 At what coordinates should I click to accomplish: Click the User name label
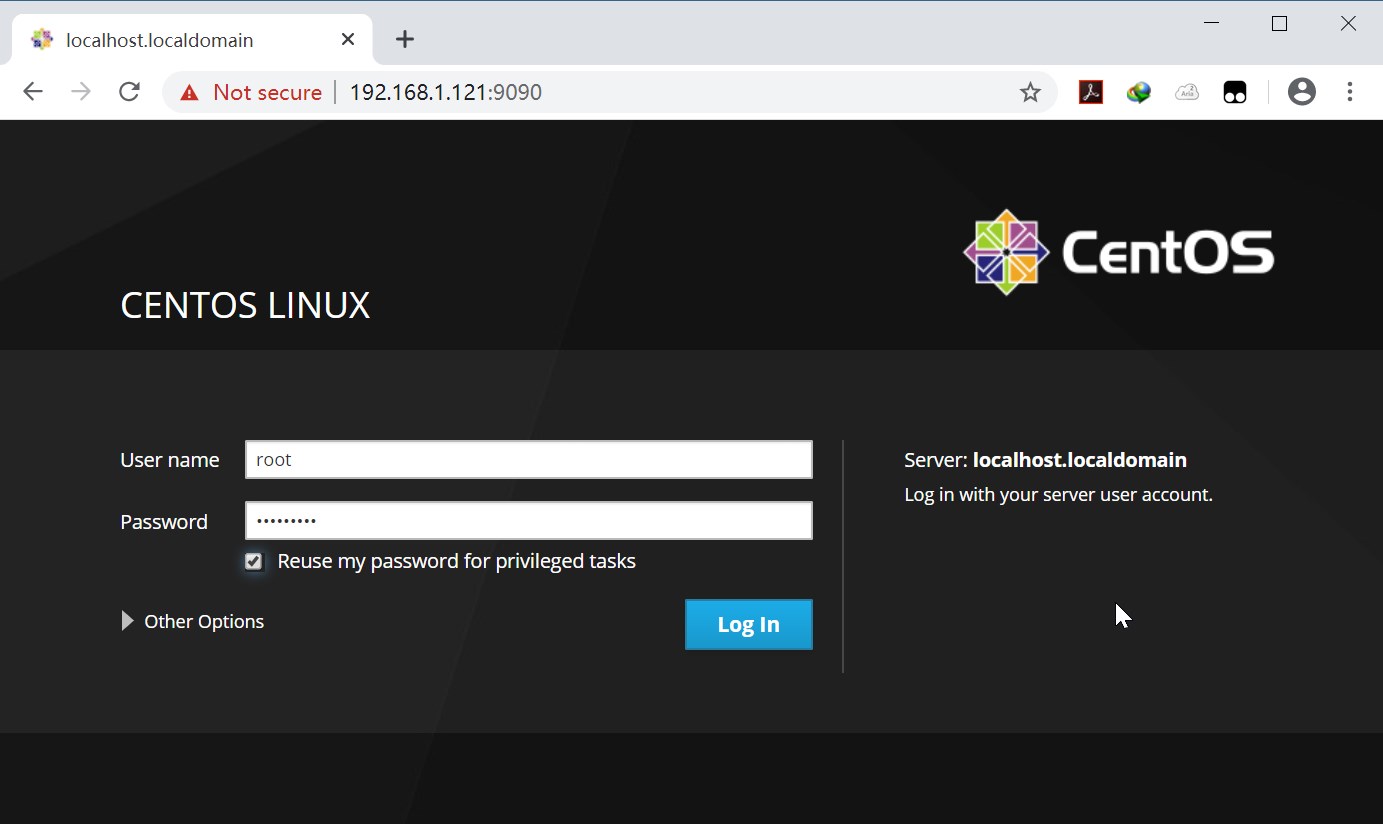point(170,460)
